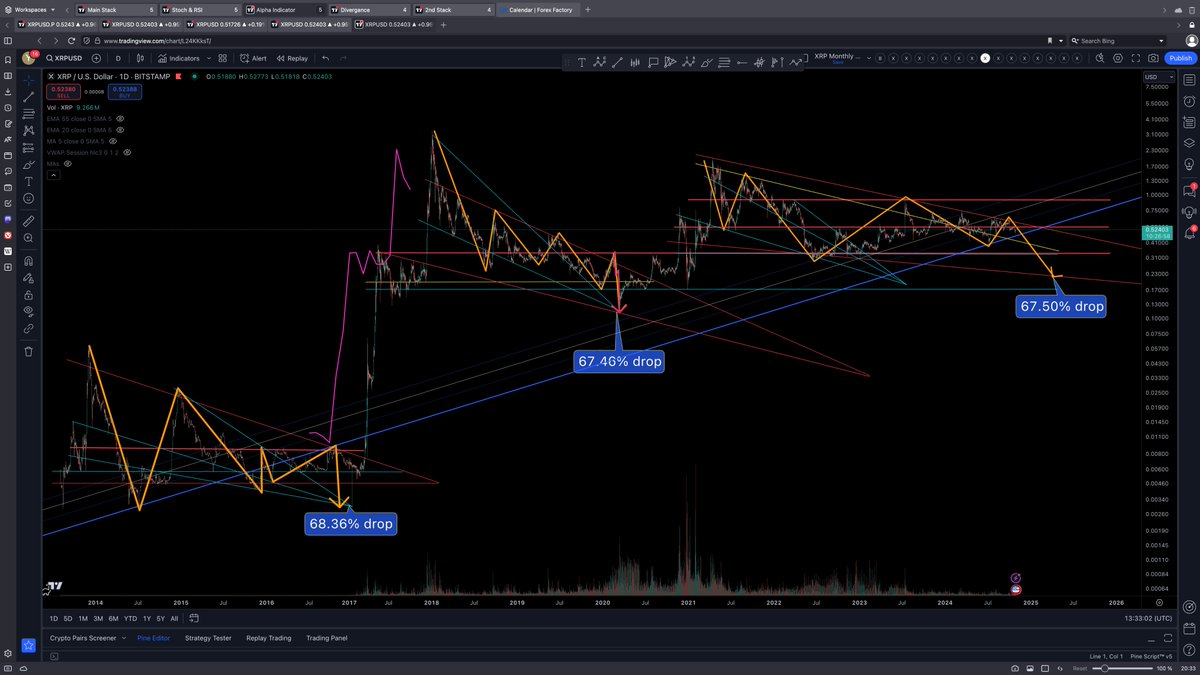Click the undo arrow in top toolbar
Image resolution: width=1200 pixels, height=675 pixels.
pyautogui.click(x=325, y=58)
